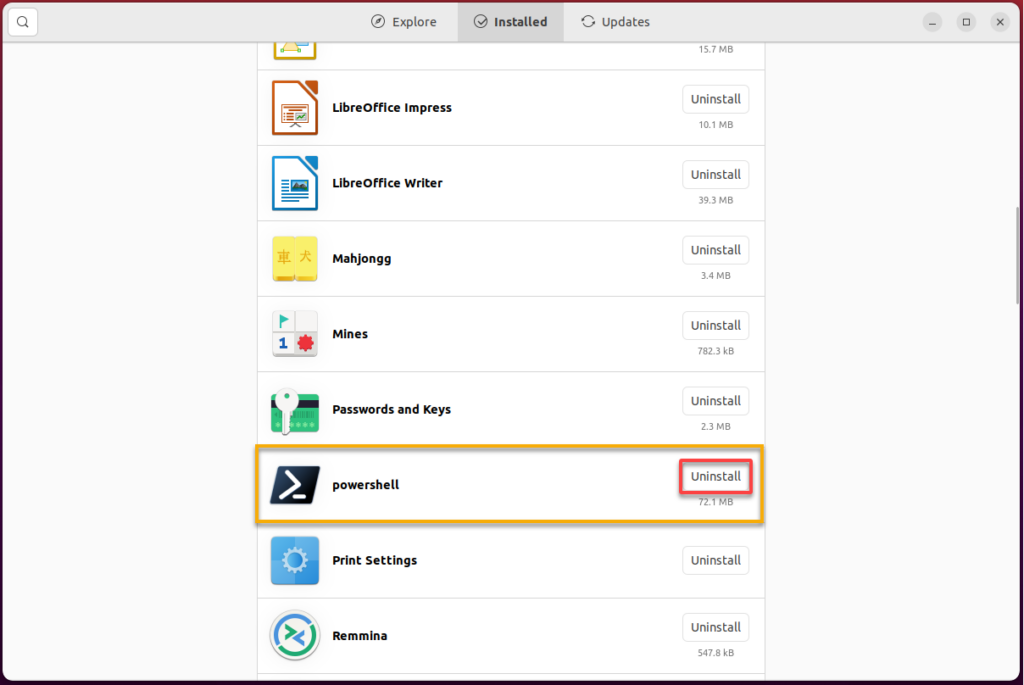Open the Print Settings gear icon
Image resolution: width=1024 pixels, height=685 pixels.
point(294,560)
